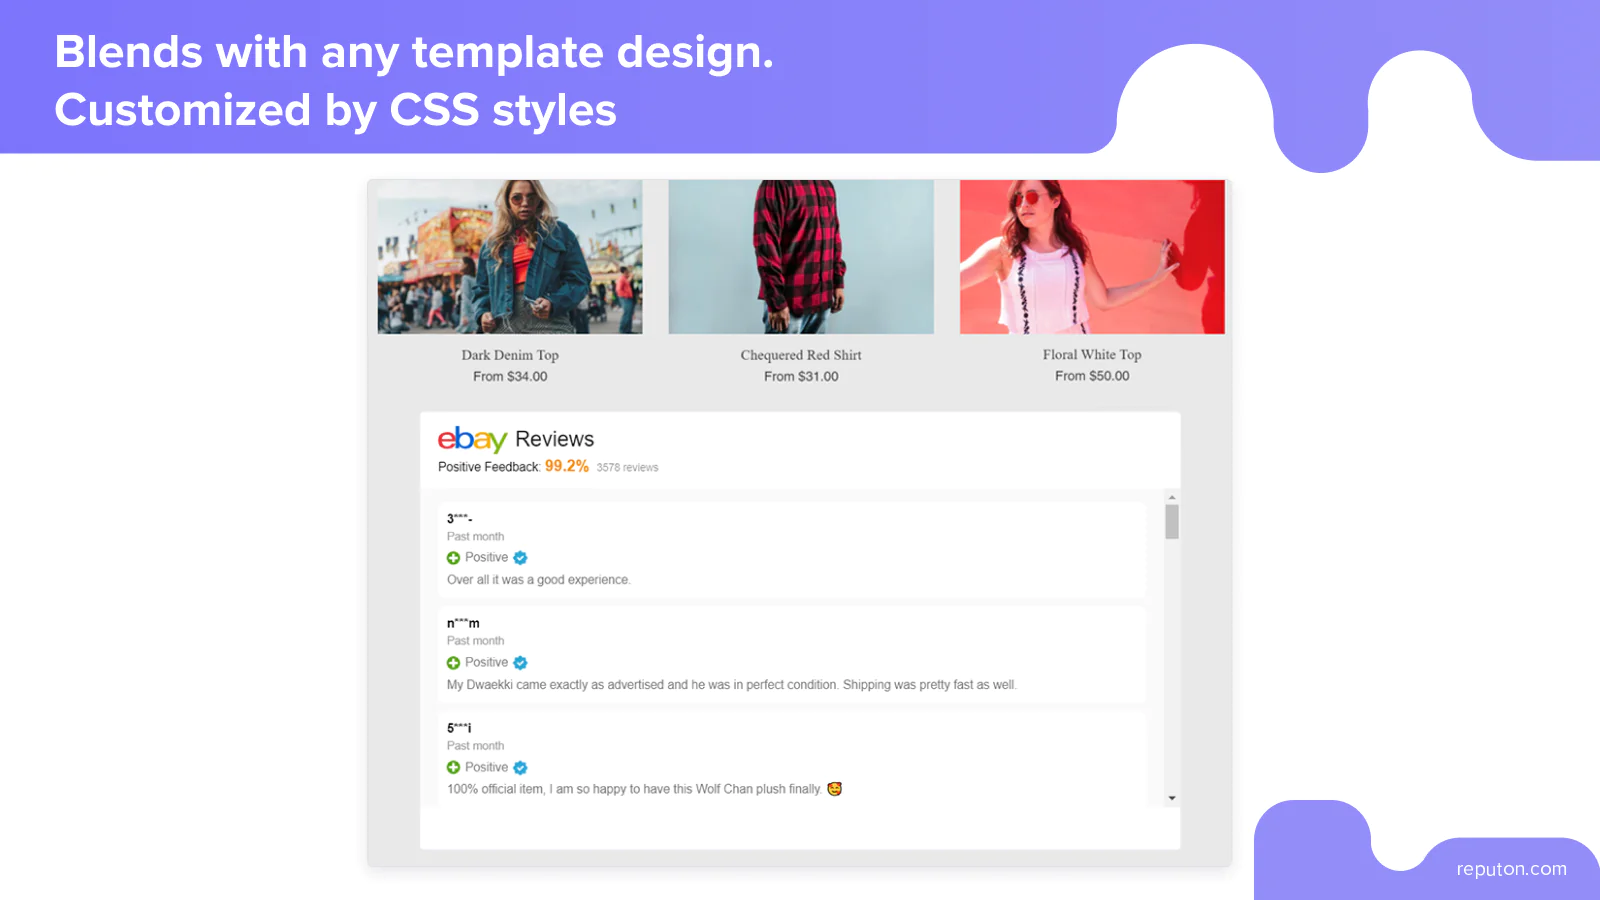This screenshot has height=900, width=1600.
Task: Click the Dark Denim Top title link
Action: coord(510,355)
